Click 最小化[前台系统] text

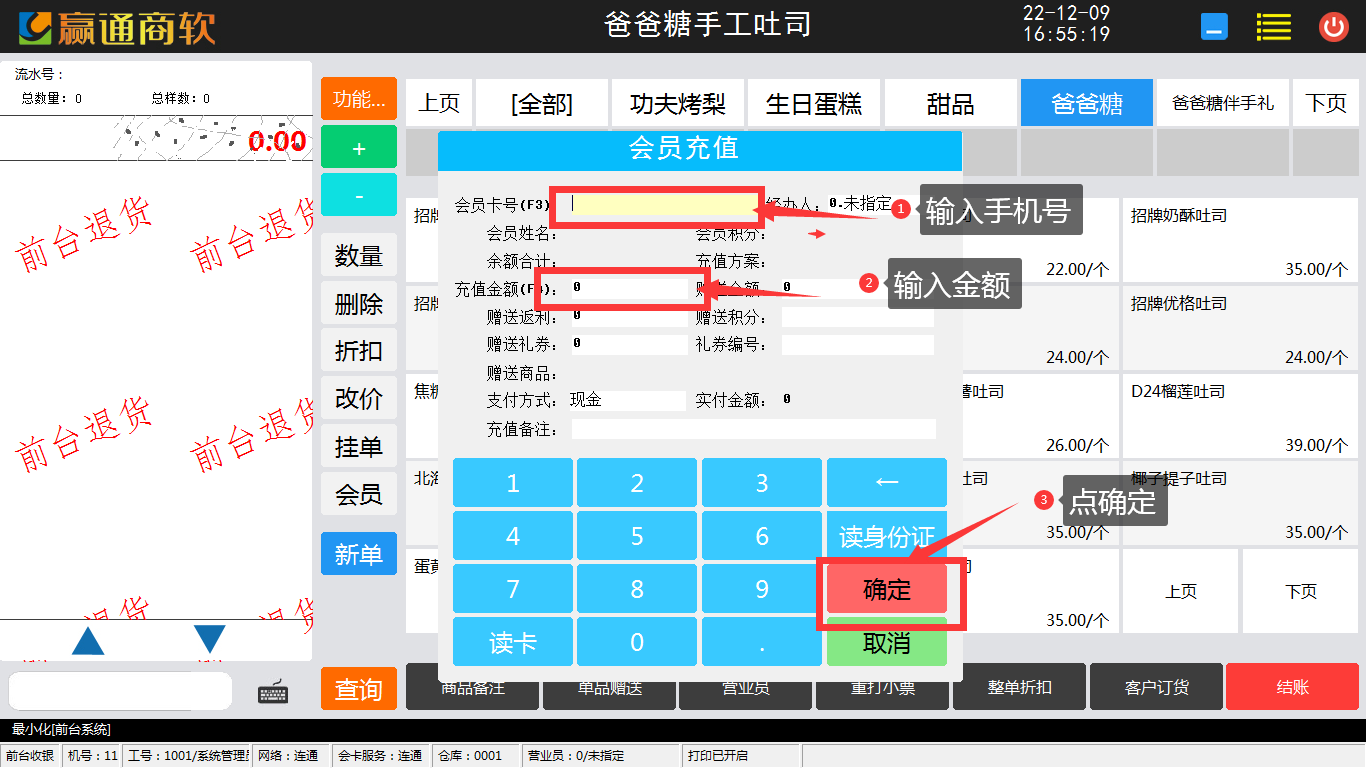[x=62, y=730]
